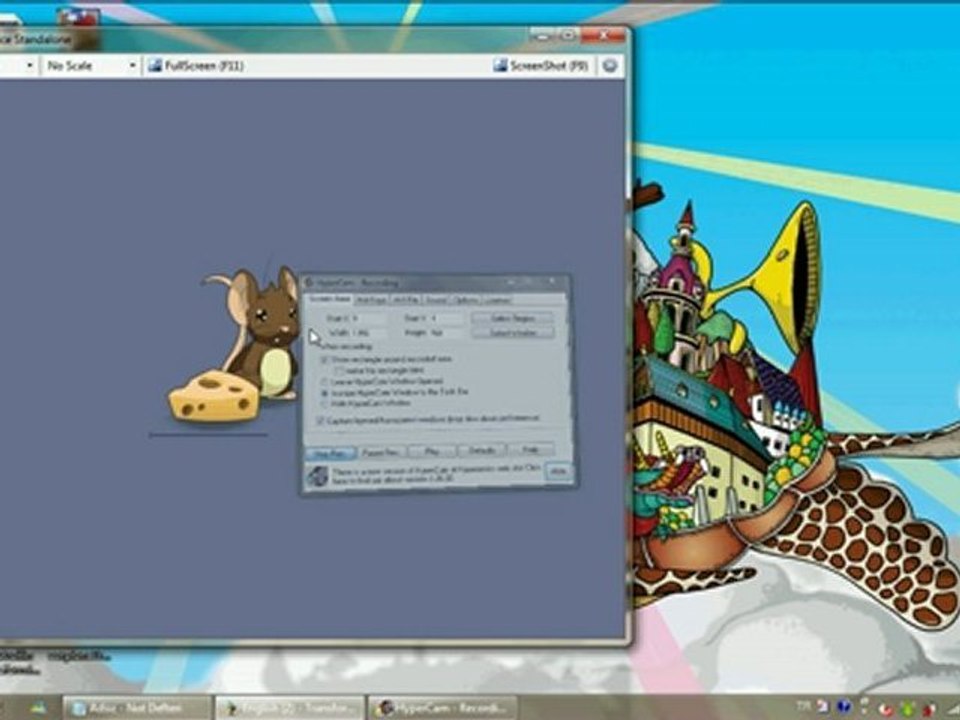The height and width of the screenshot is (720, 960).
Task: Click the ScreenShot (F9) toolbar button
Action: tap(541, 66)
